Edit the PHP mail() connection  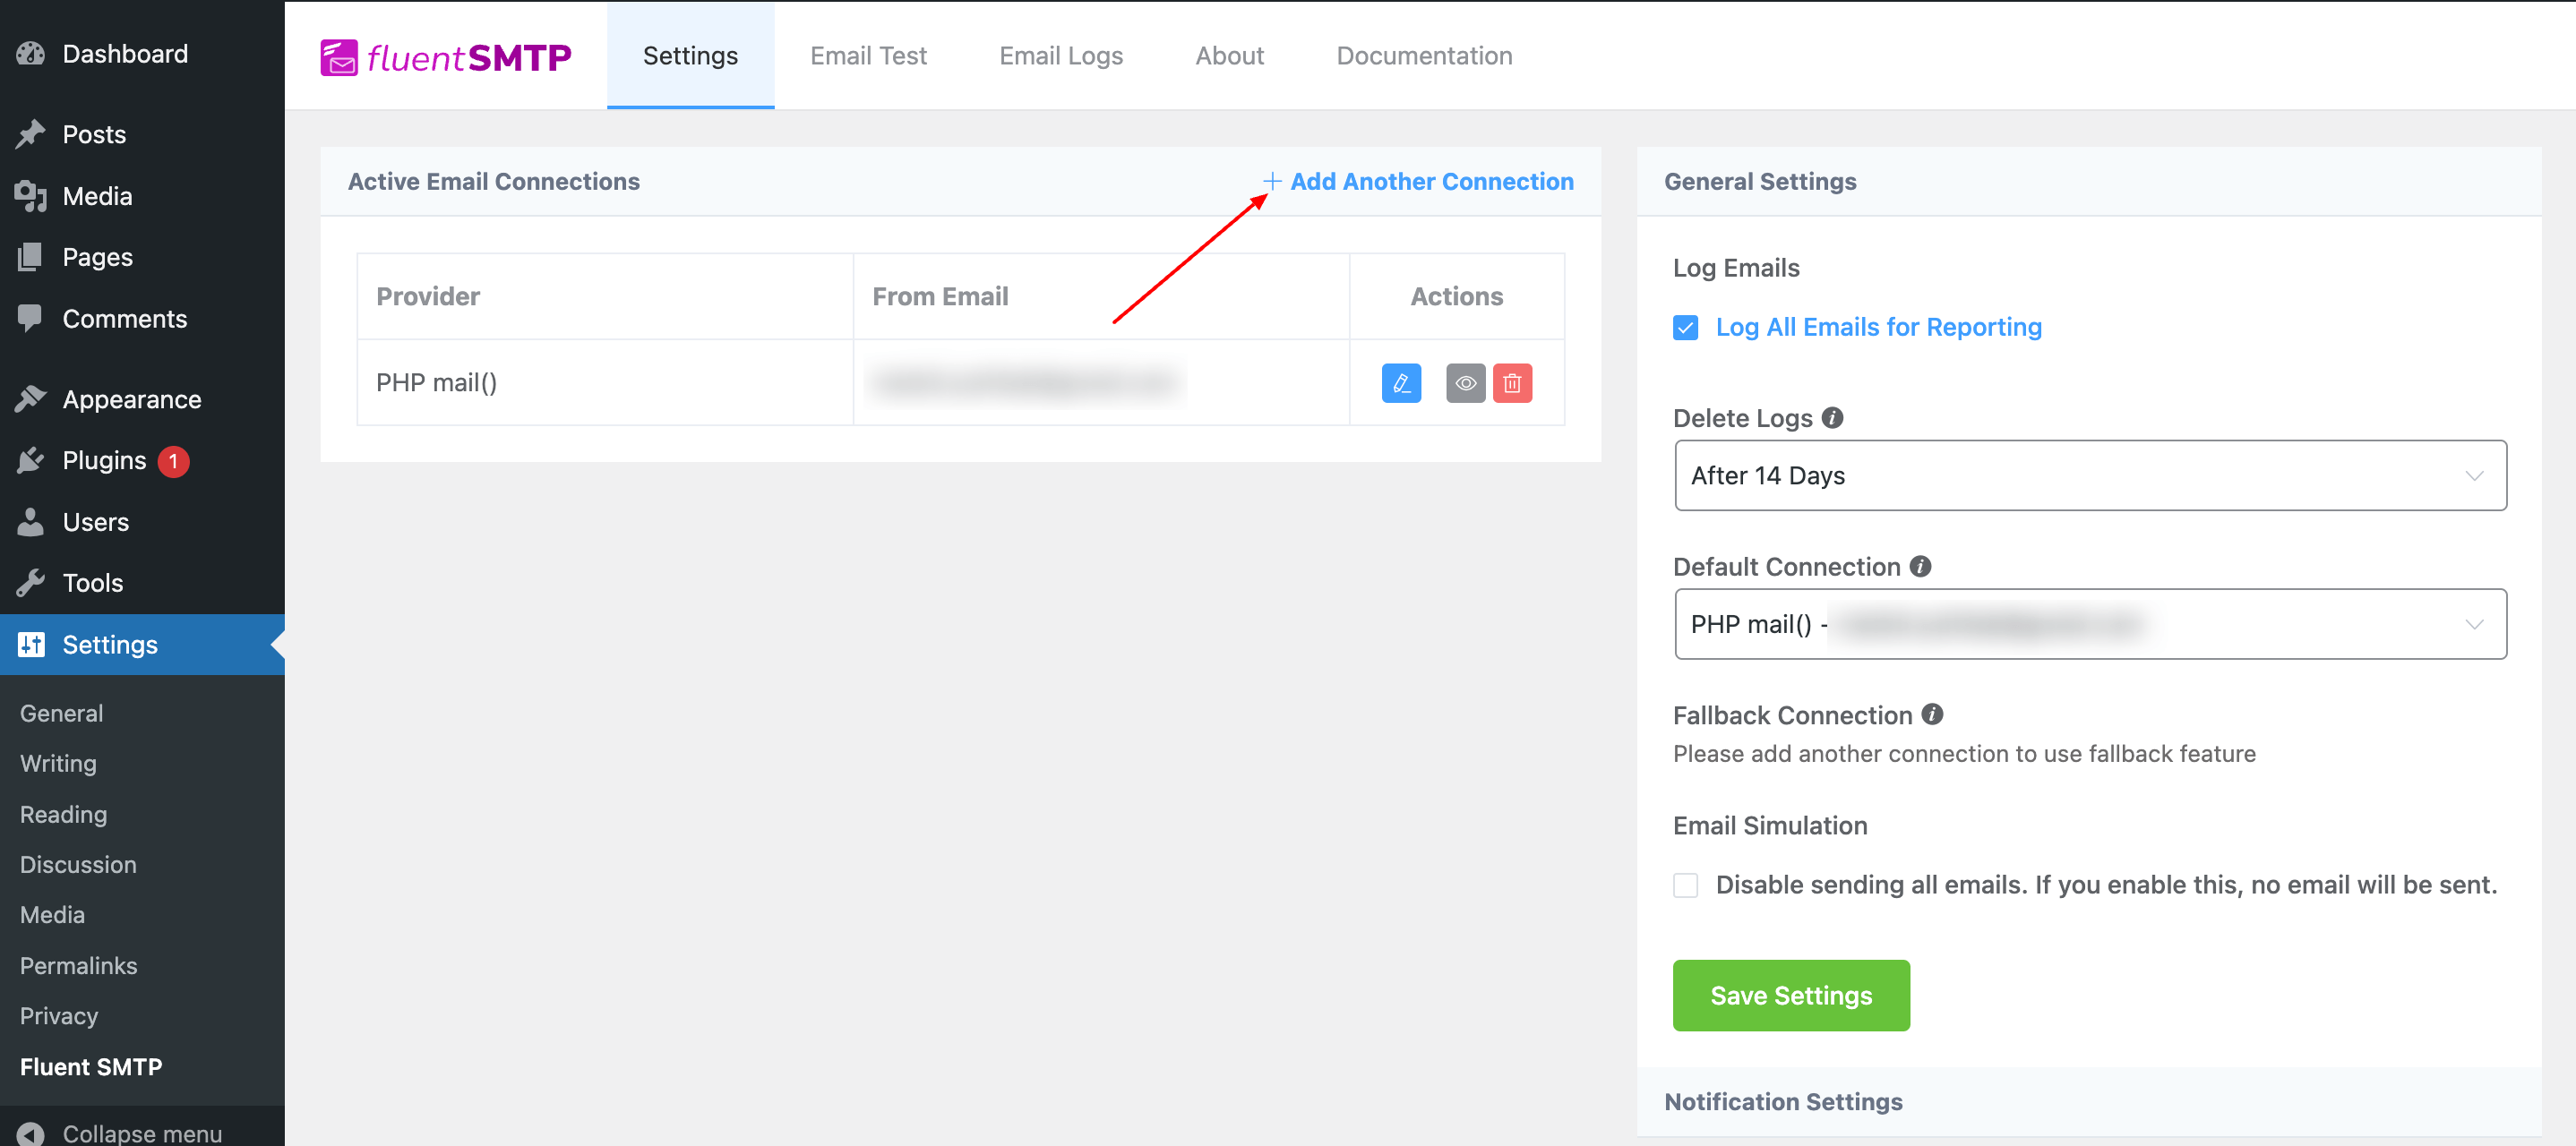[x=1401, y=383]
